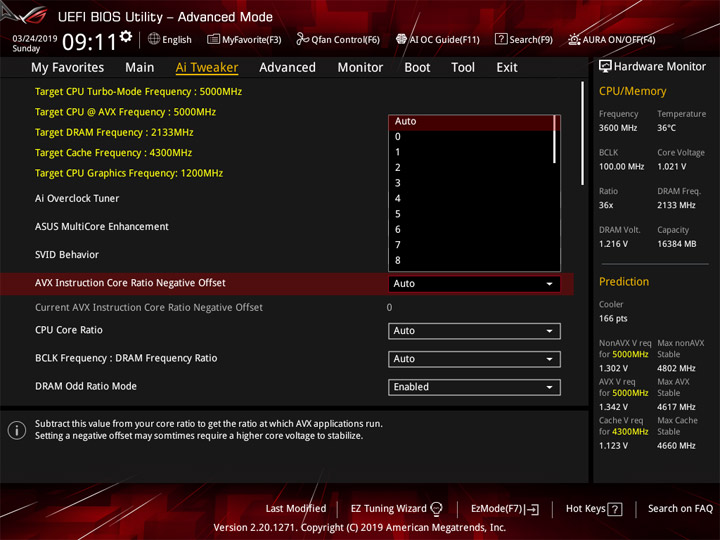The height and width of the screenshot is (540, 720).
Task: Switch to EzMode(F7)
Action: (x=497, y=509)
